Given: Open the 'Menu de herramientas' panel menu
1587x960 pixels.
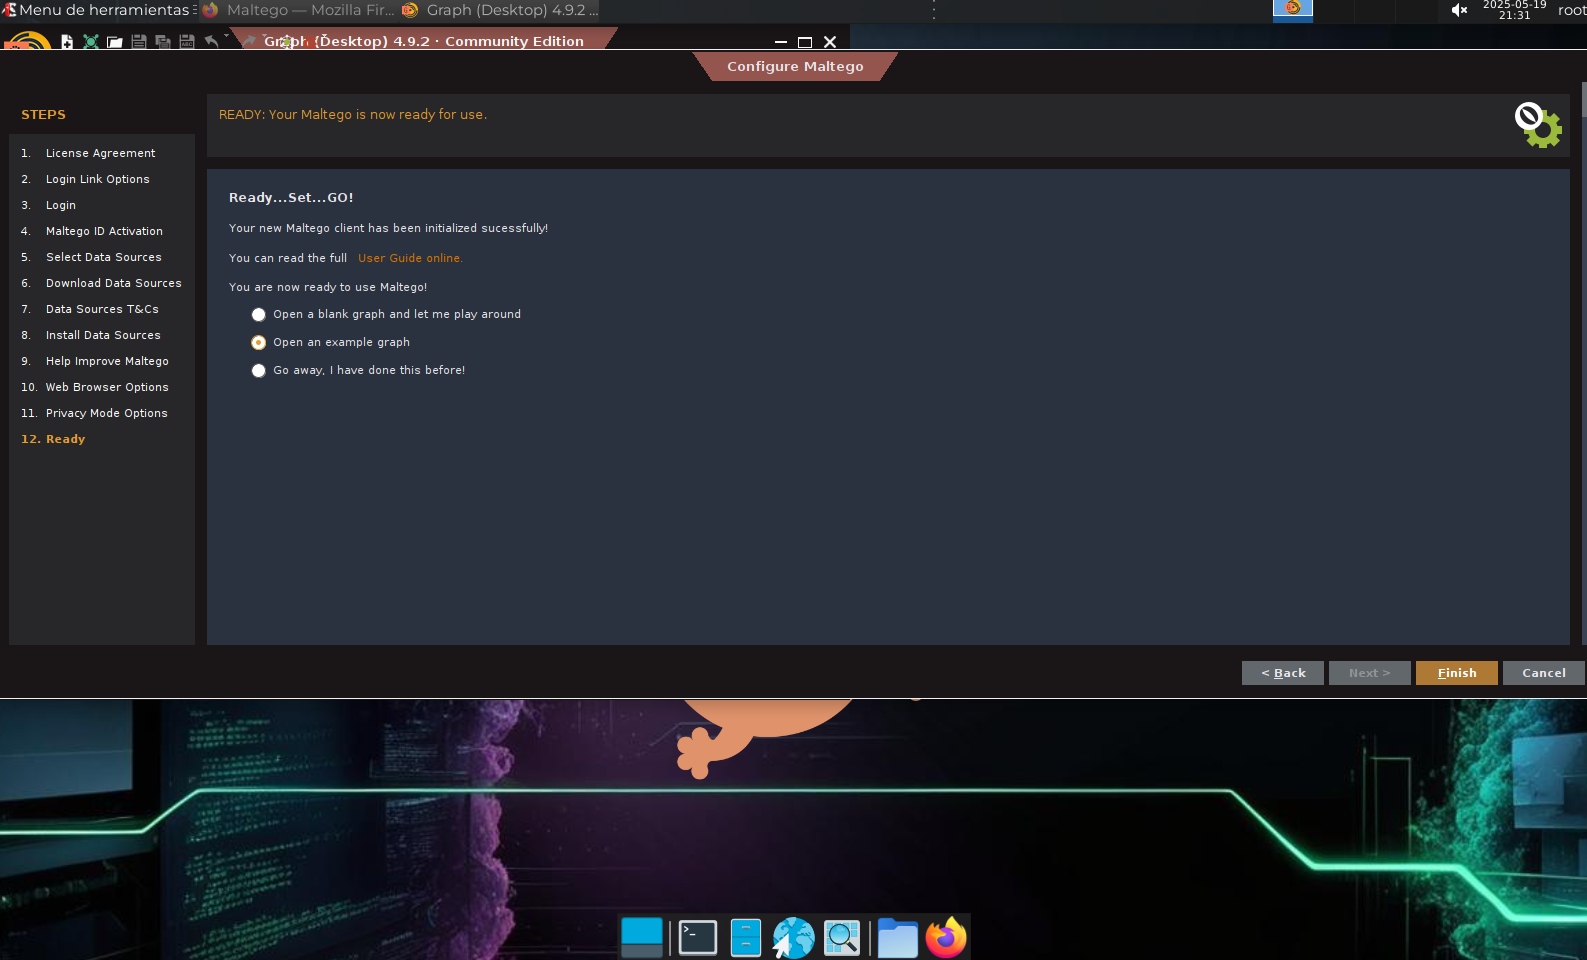Looking at the screenshot, I should pos(96,10).
